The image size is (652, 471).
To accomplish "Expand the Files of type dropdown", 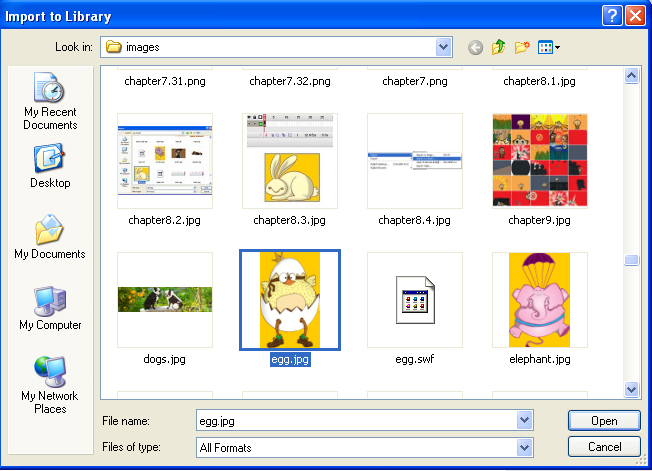I will click(525, 448).
